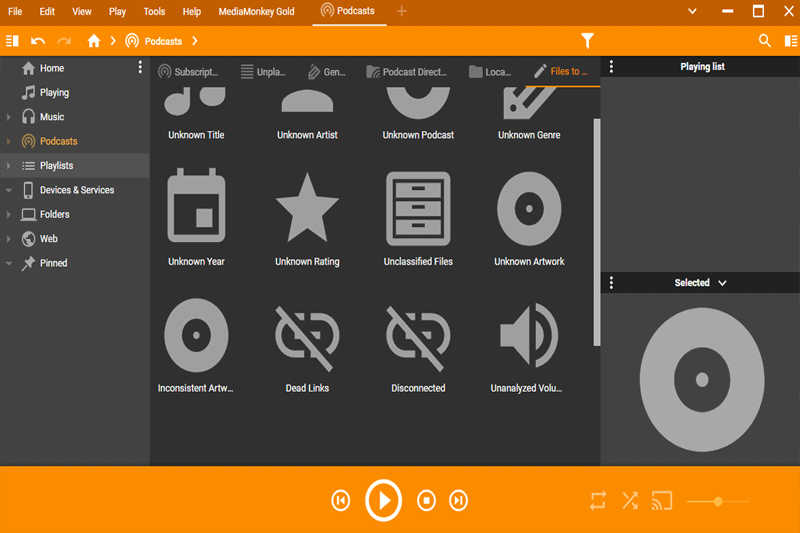Toggle the left sidebar panel visibility

pyautogui.click(x=12, y=41)
